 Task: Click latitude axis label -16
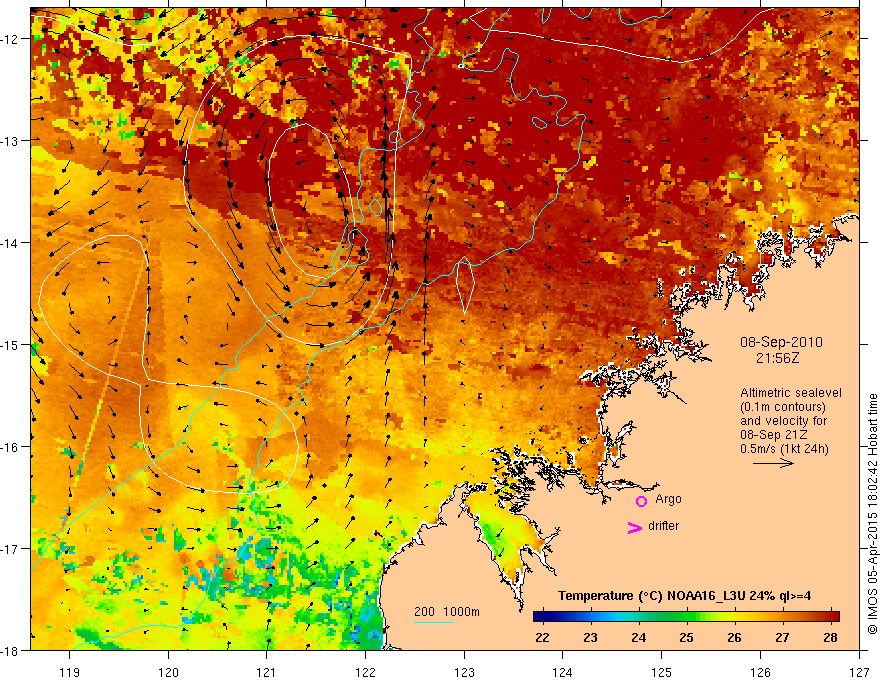click(x=11, y=447)
